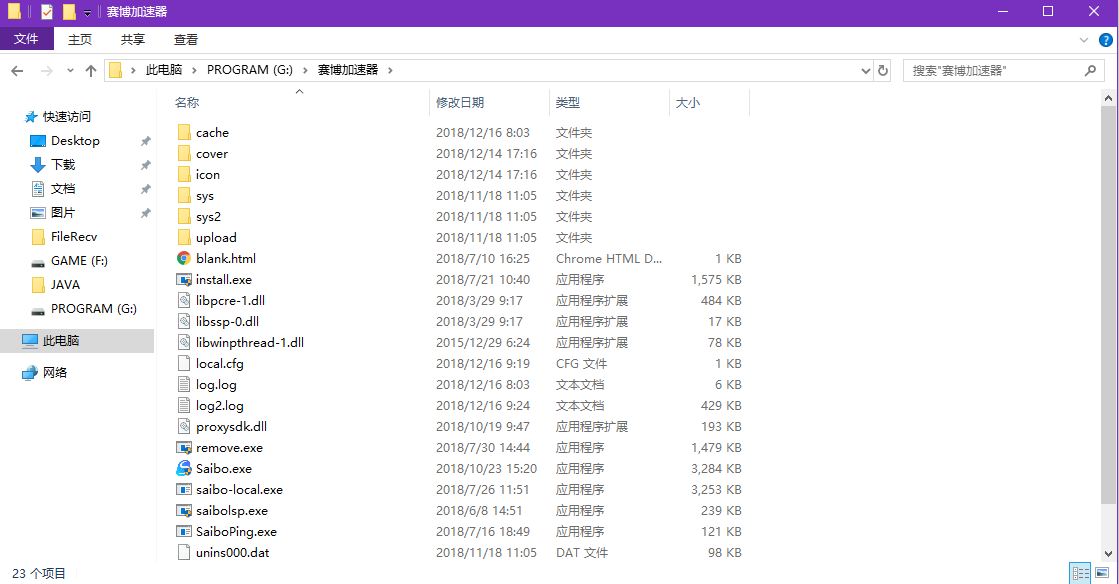Click the cache folder icon
This screenshot has height=584, width=1119.
tap(184, 132)
